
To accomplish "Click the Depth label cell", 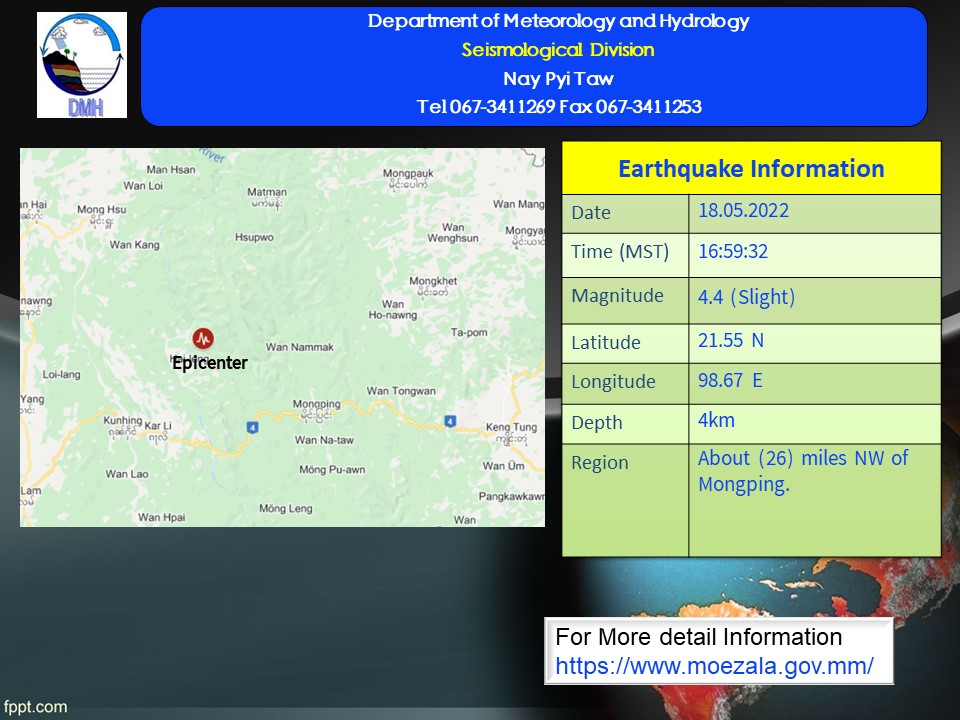I will [625, 424].
